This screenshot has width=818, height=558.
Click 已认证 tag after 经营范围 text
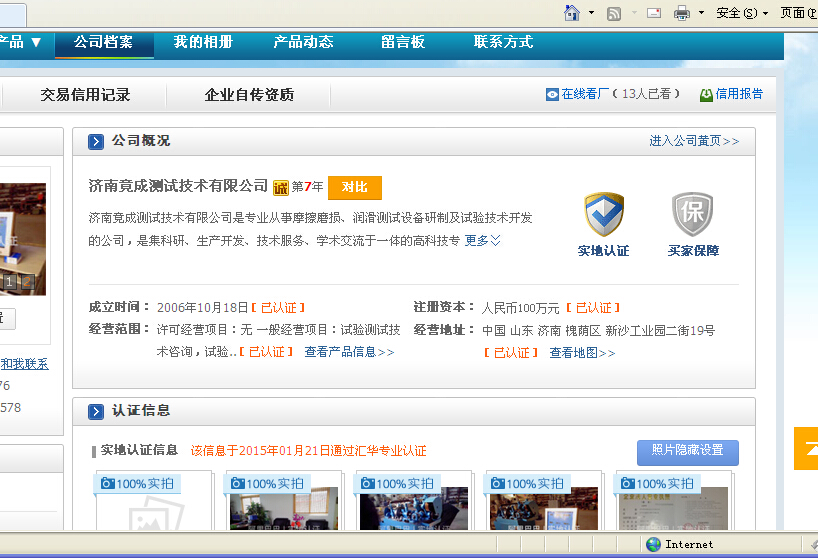pyautogui.click(x=266, y=352)
